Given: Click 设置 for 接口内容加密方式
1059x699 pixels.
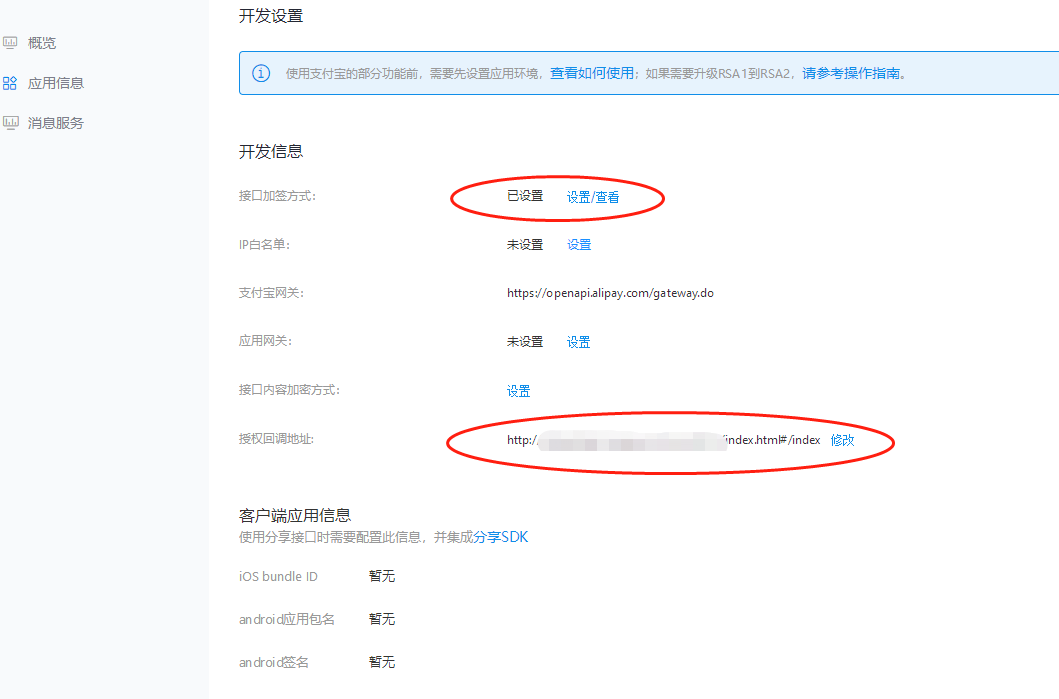Looking at the screenshot, I should pyautogui.click(x=519, y=391).
